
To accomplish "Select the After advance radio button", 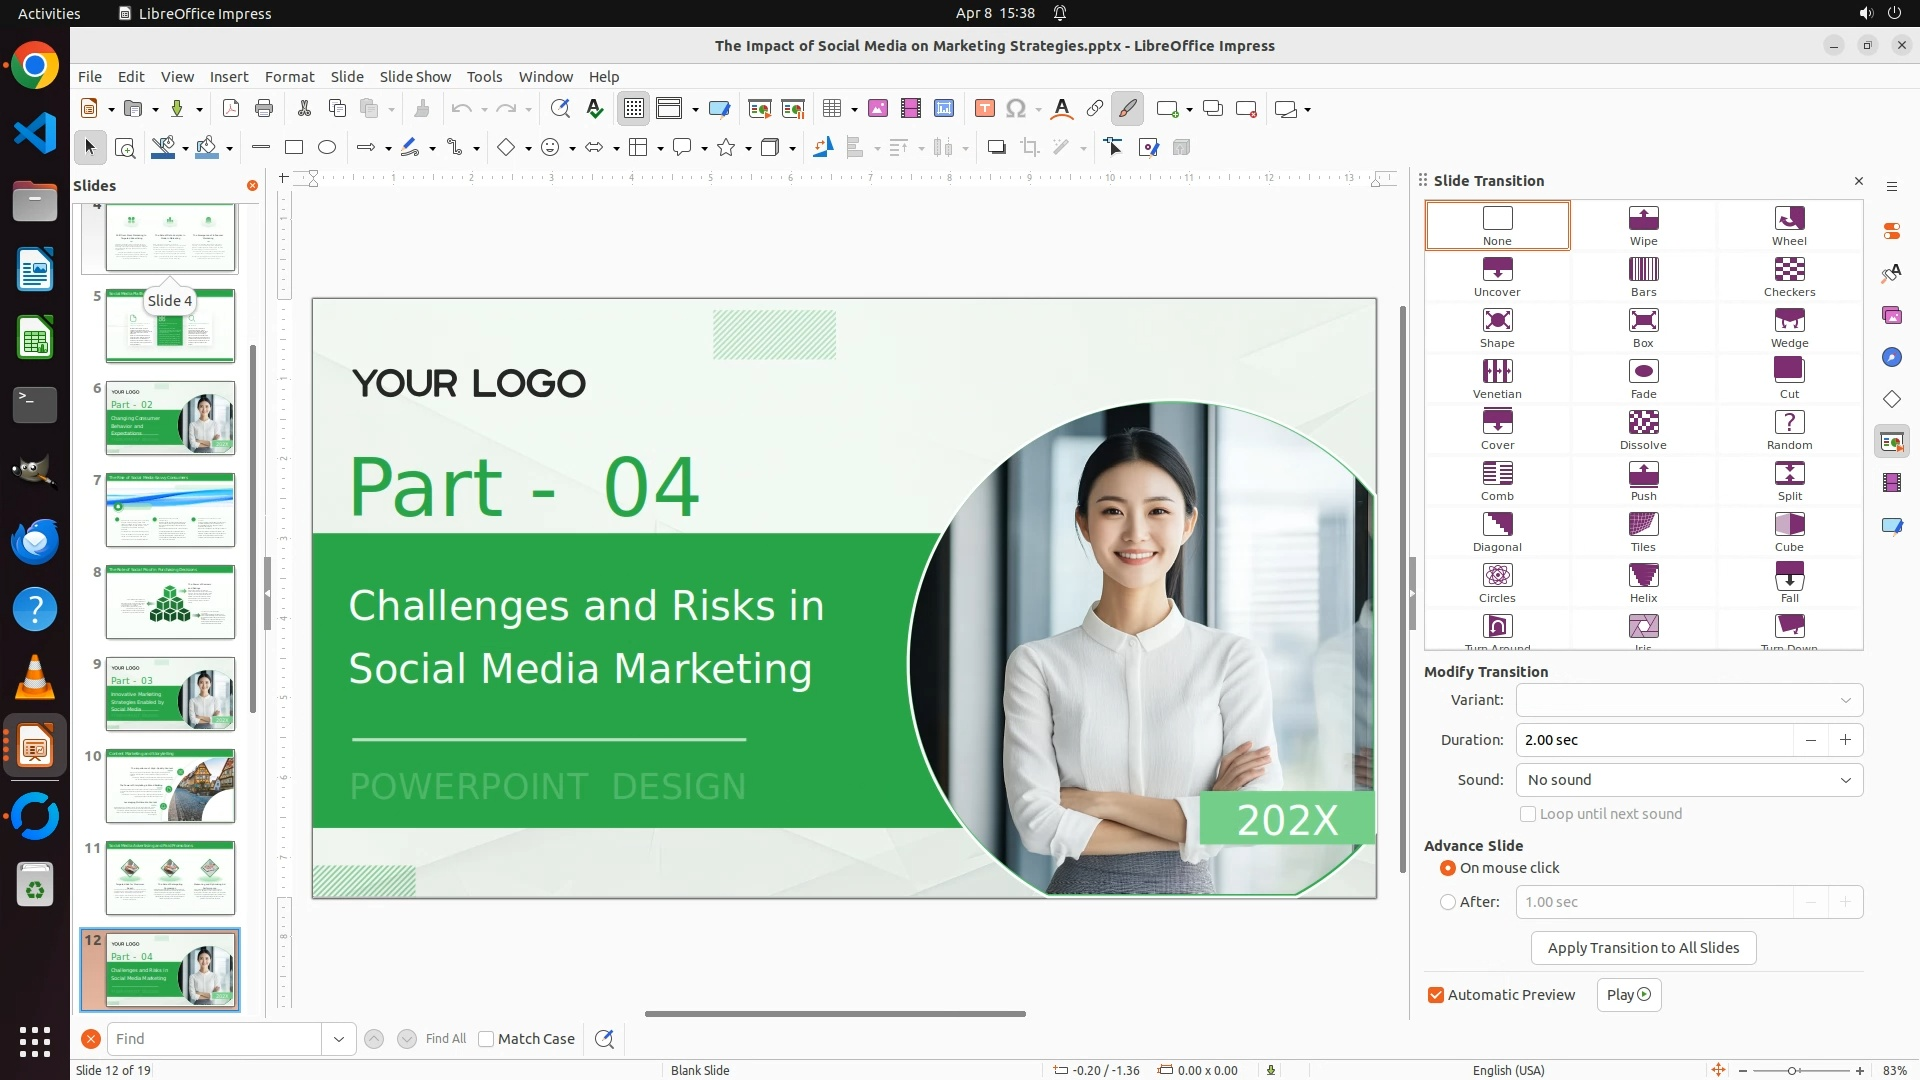I will click(x=1448, y=902).
